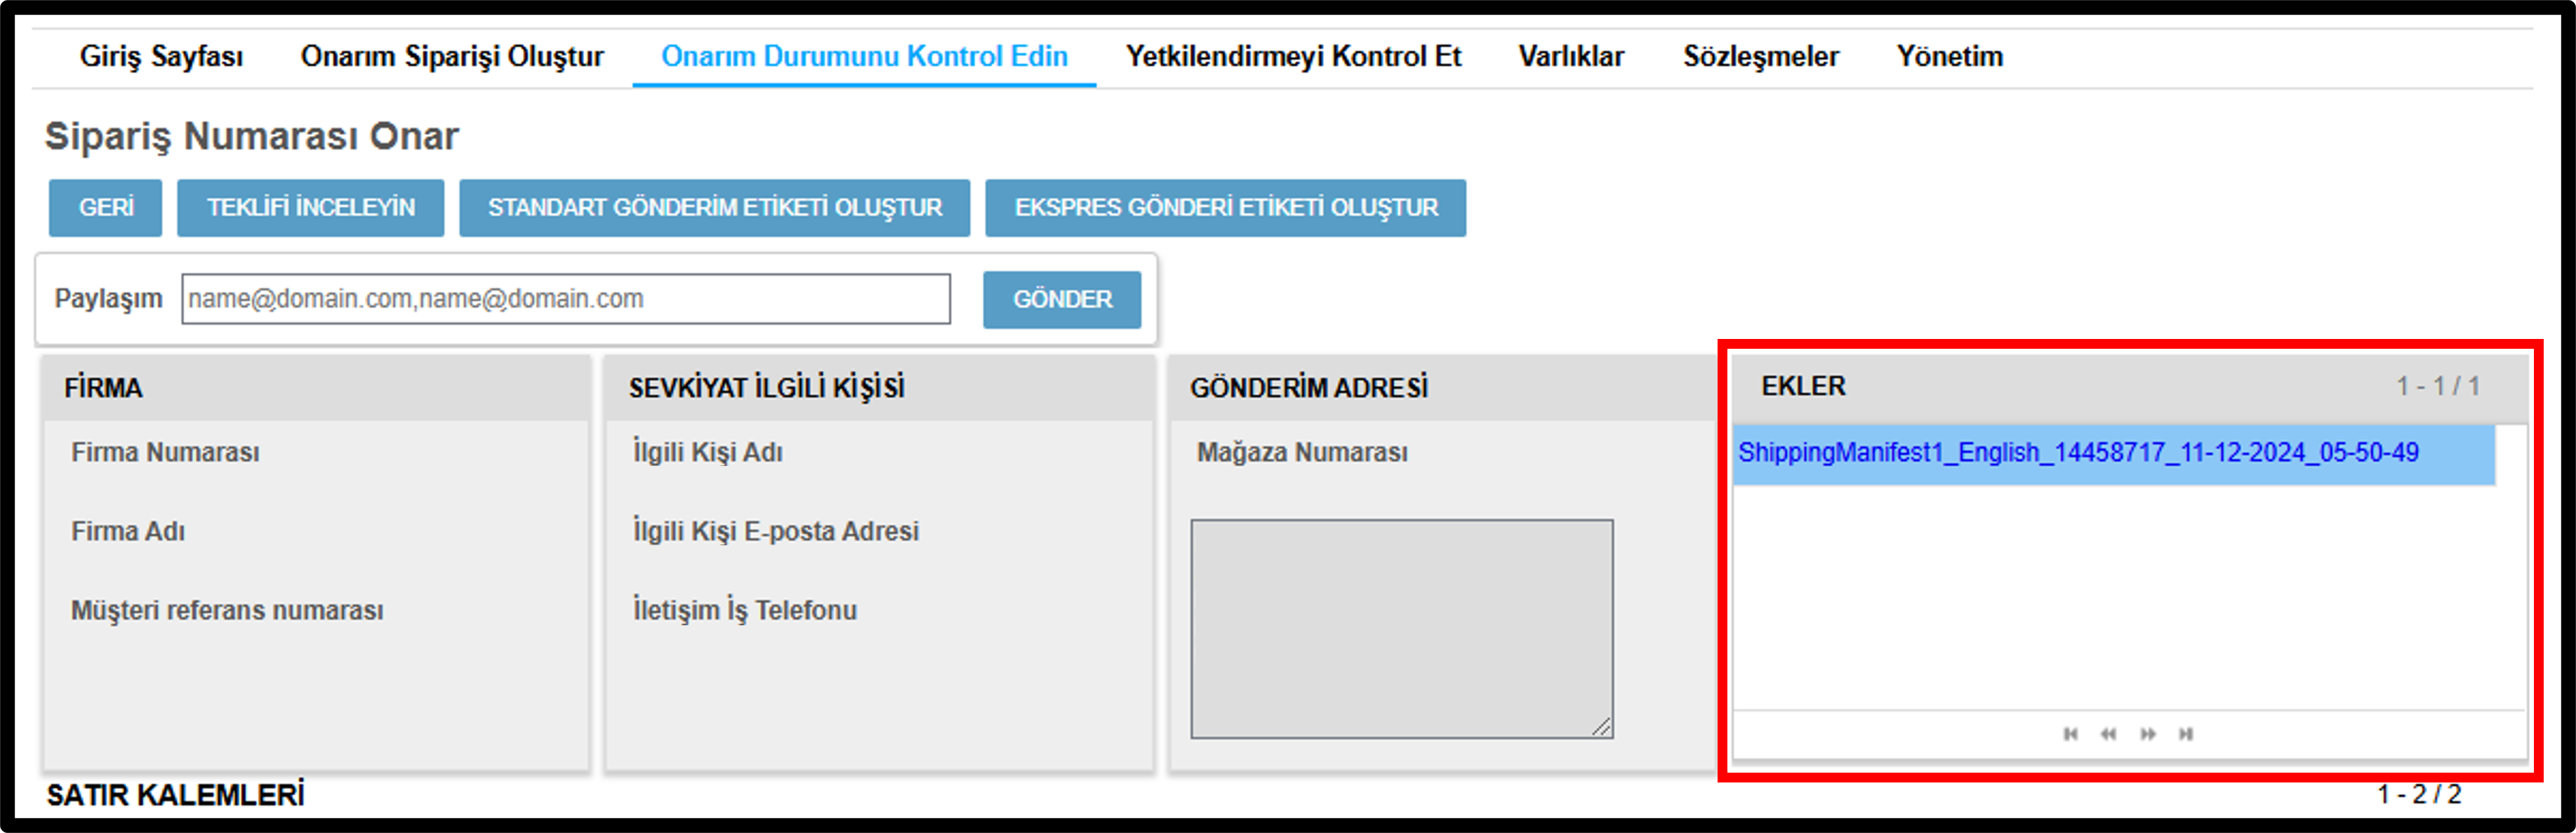Click EKSPRES GÖNDERİ ETİKETİ OLUŞTUR button
Viewport: 2576px width, 833px height.
click(1226, 208)
